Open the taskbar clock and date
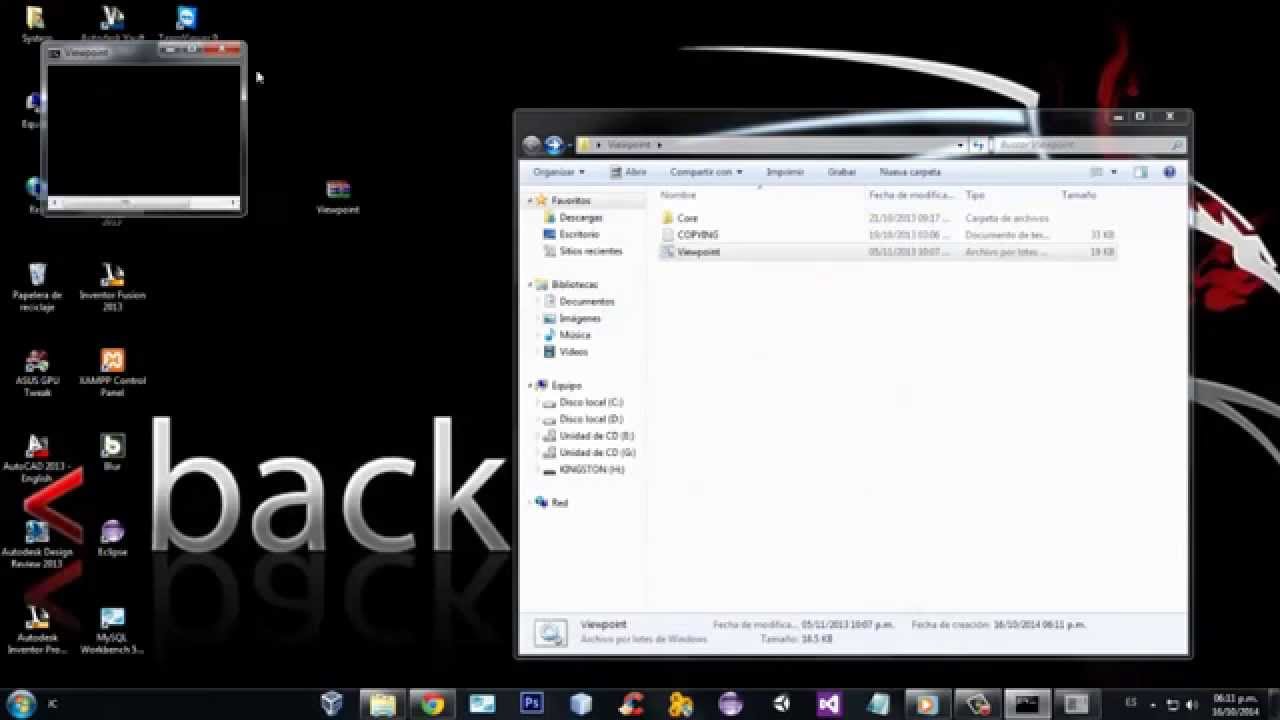Screen dimensions: 1280x720 coord(1235,704)
